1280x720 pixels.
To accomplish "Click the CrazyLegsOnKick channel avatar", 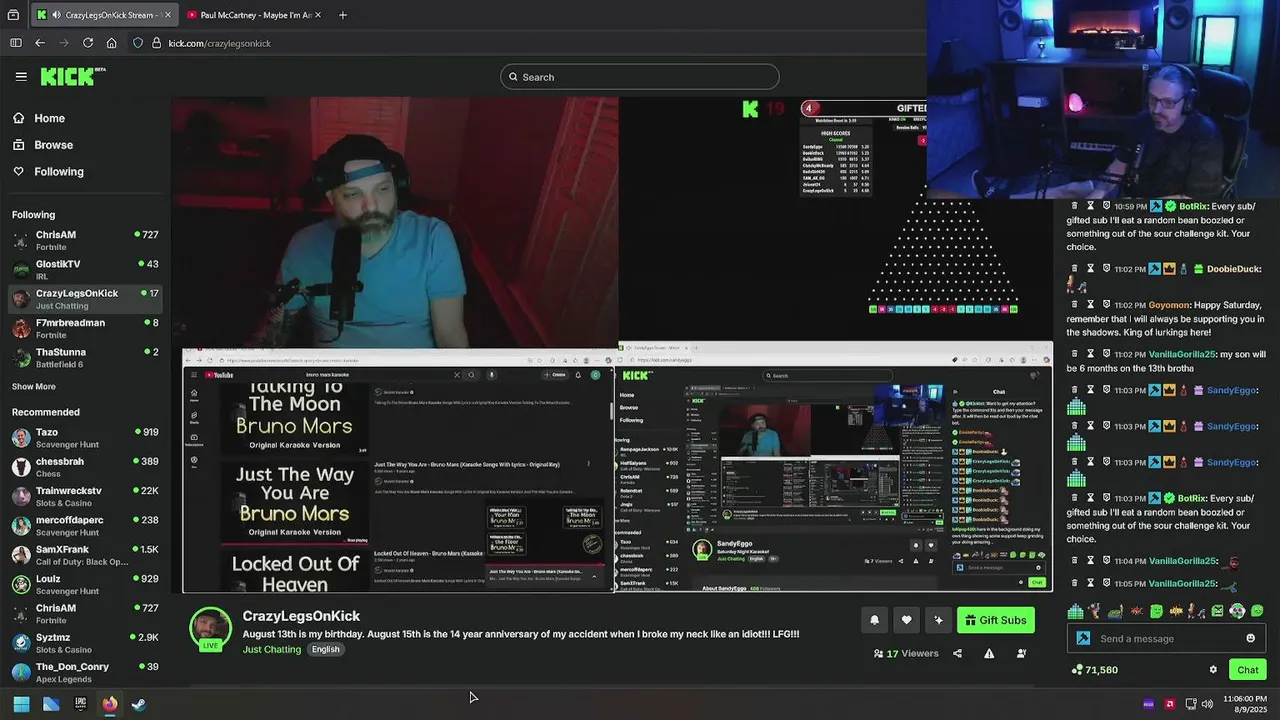I will [210, 628].
